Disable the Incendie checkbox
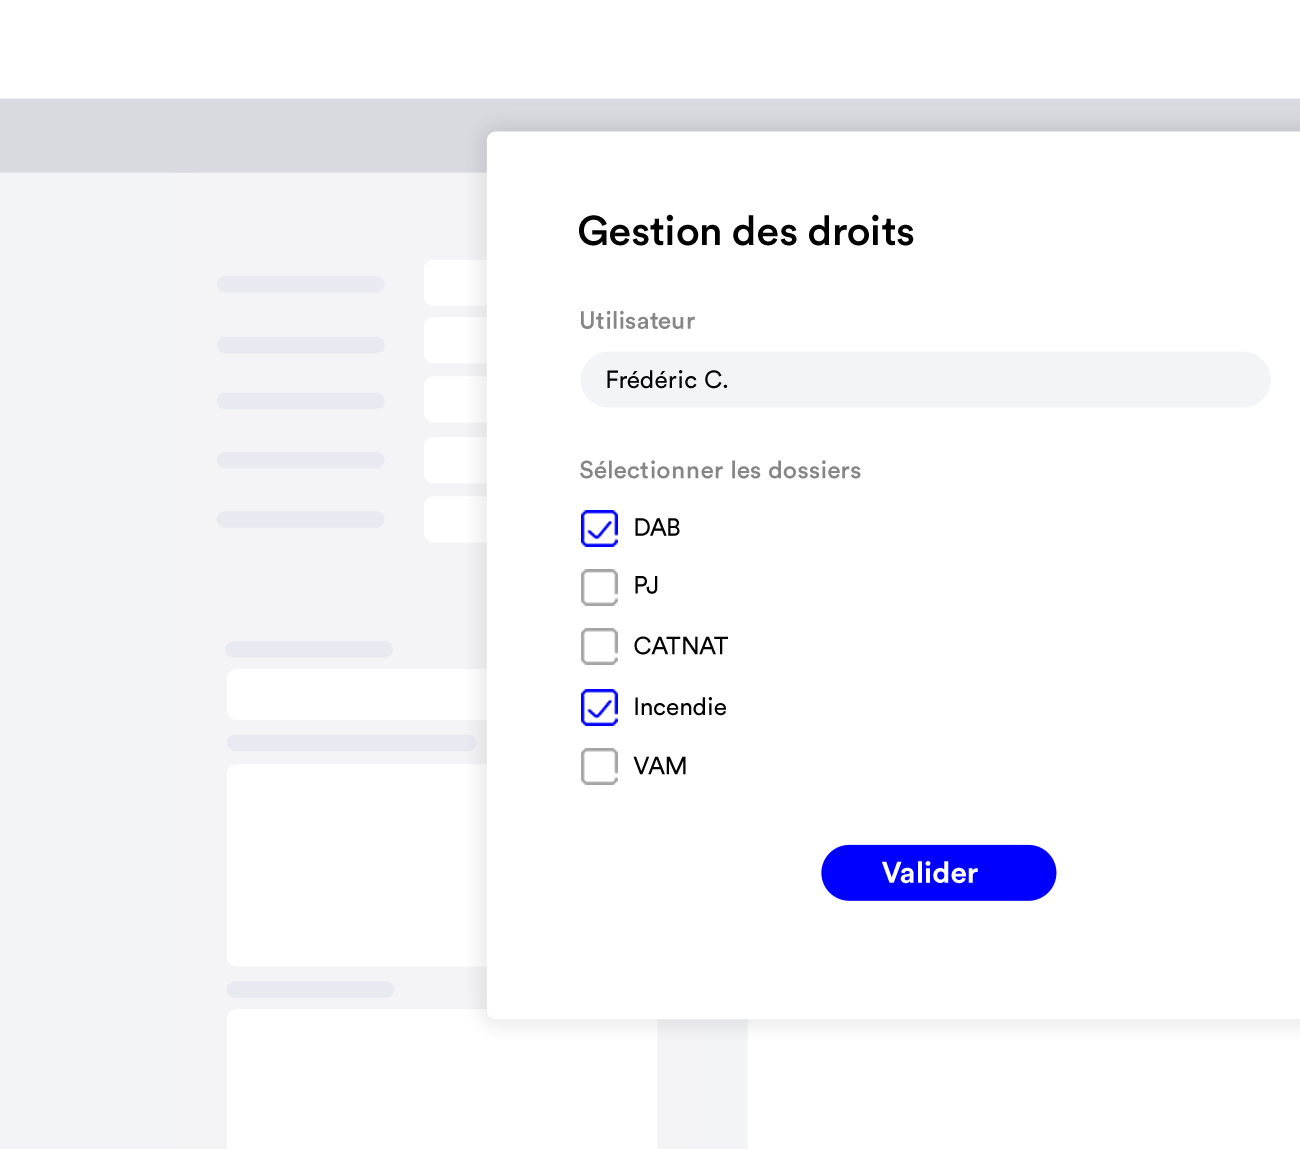The height and width of the screenshot is (1149, 1300). (x=599, y=707)
